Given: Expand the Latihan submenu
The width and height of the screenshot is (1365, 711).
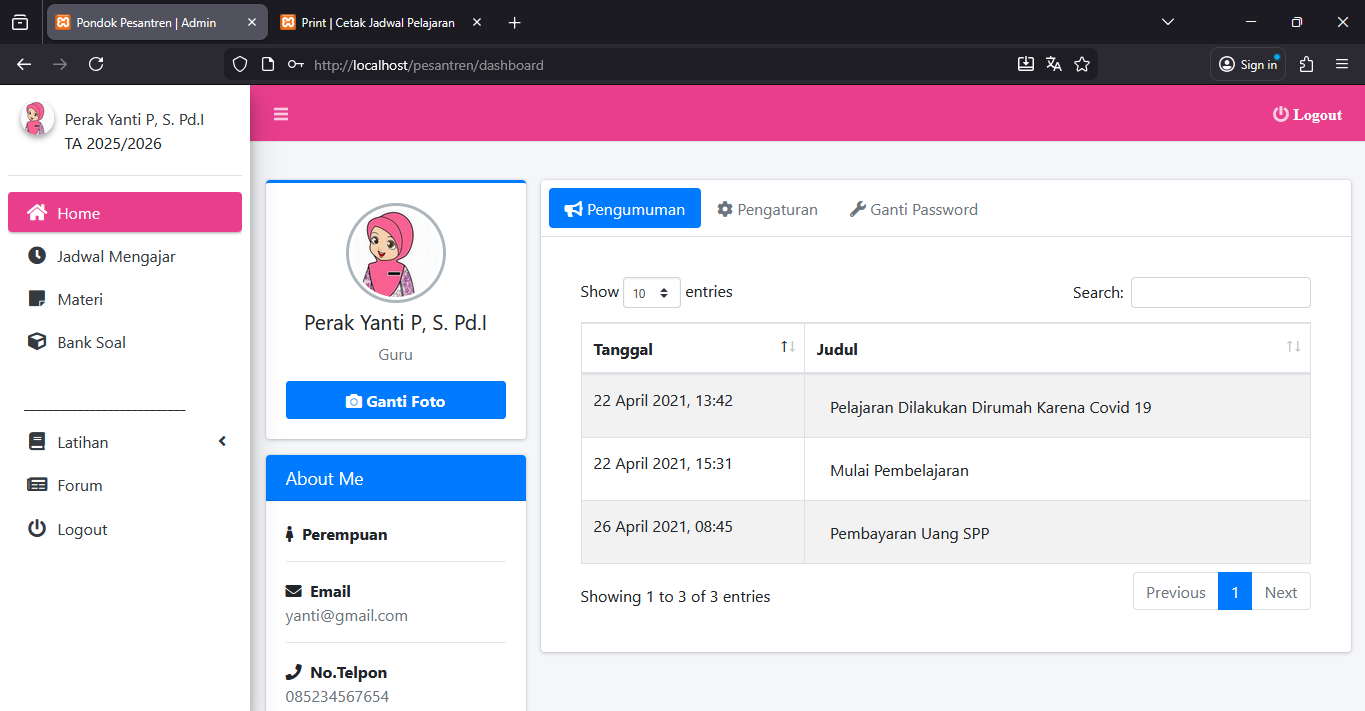Looking at the screenshot, I should pyautogui.click(x=124, y=442).
